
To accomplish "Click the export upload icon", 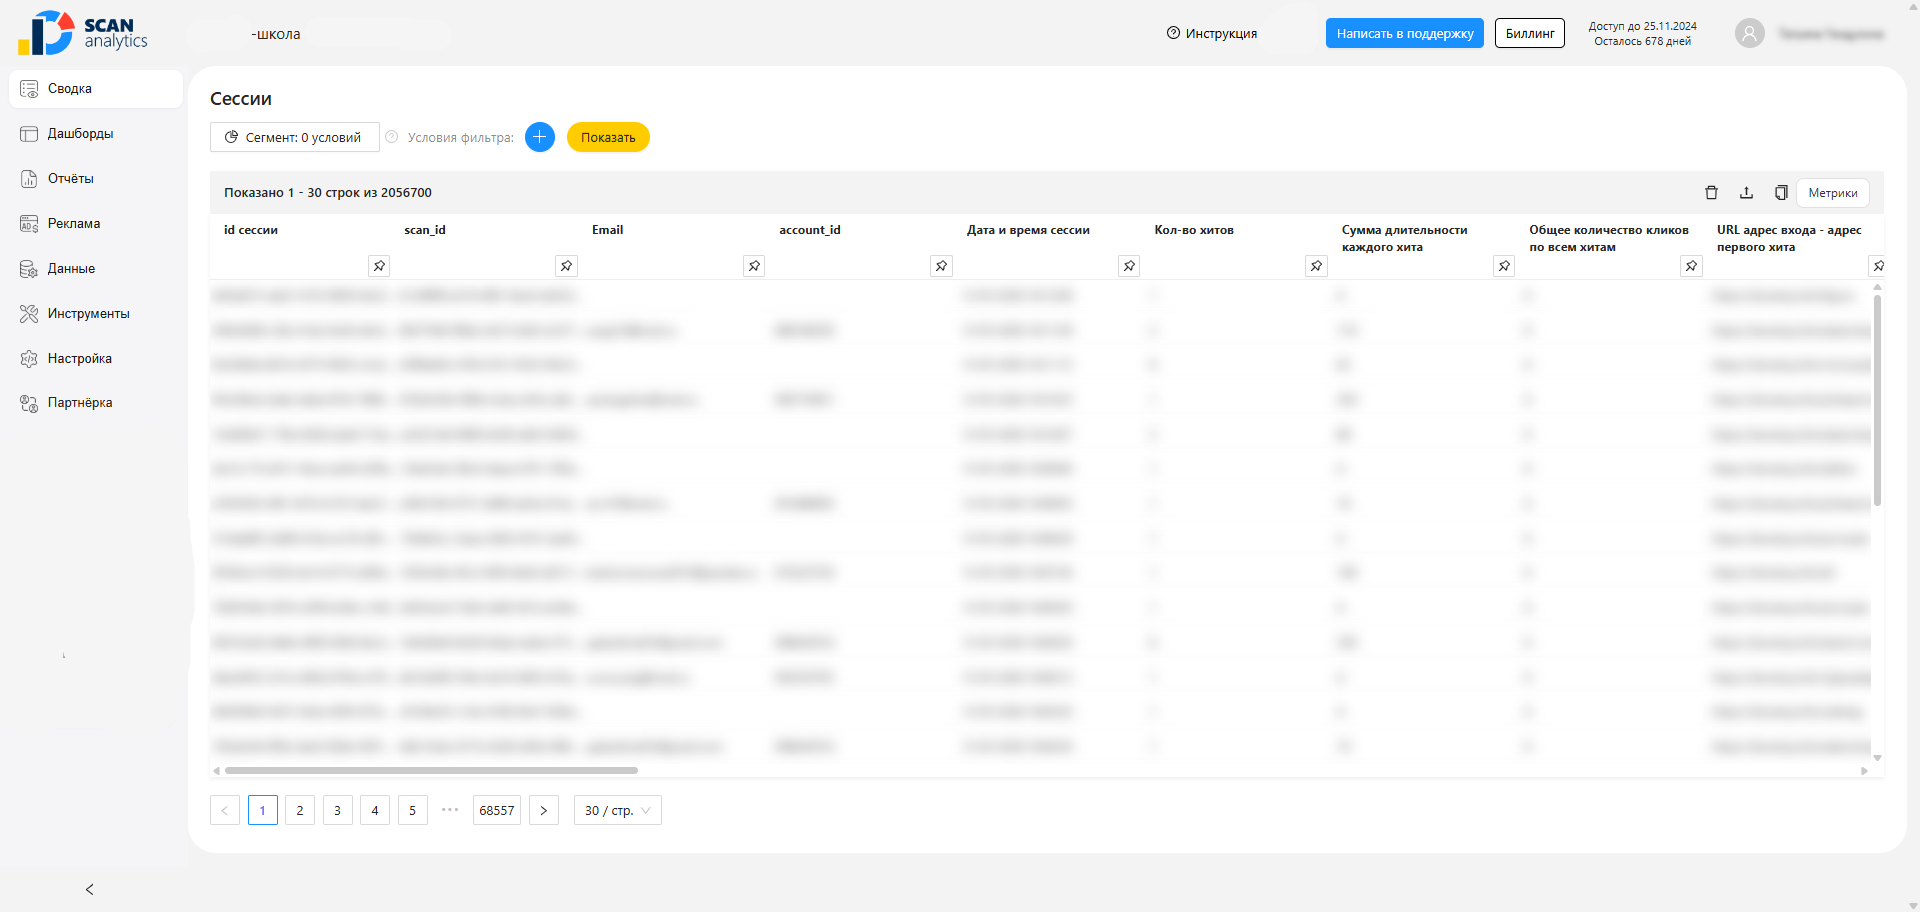I will 1746,193.
